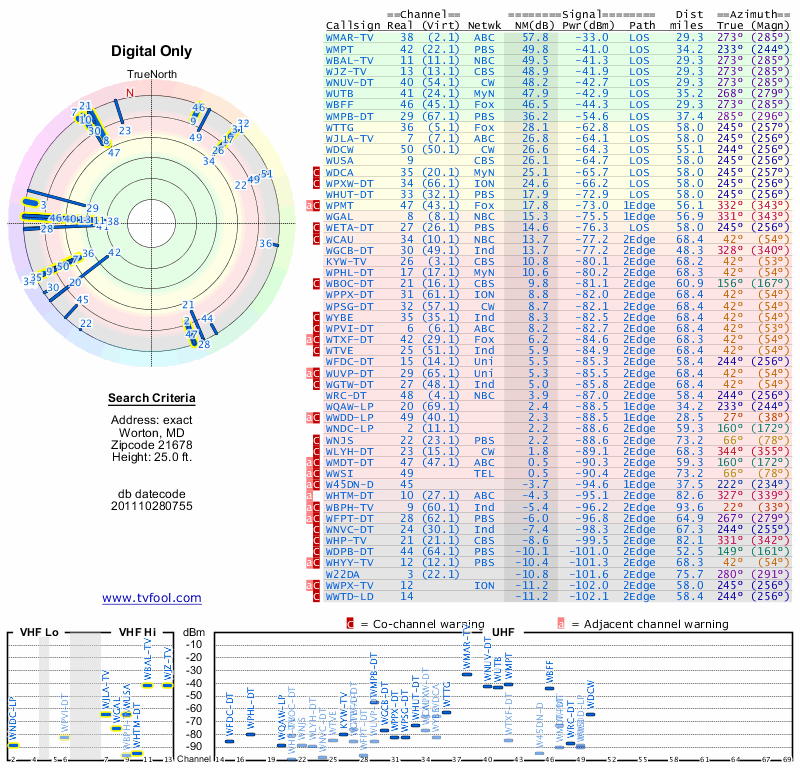The image size is (800, 768).
Task: Open the WMAR-TV callsign link
Action: tap(349, 38)
